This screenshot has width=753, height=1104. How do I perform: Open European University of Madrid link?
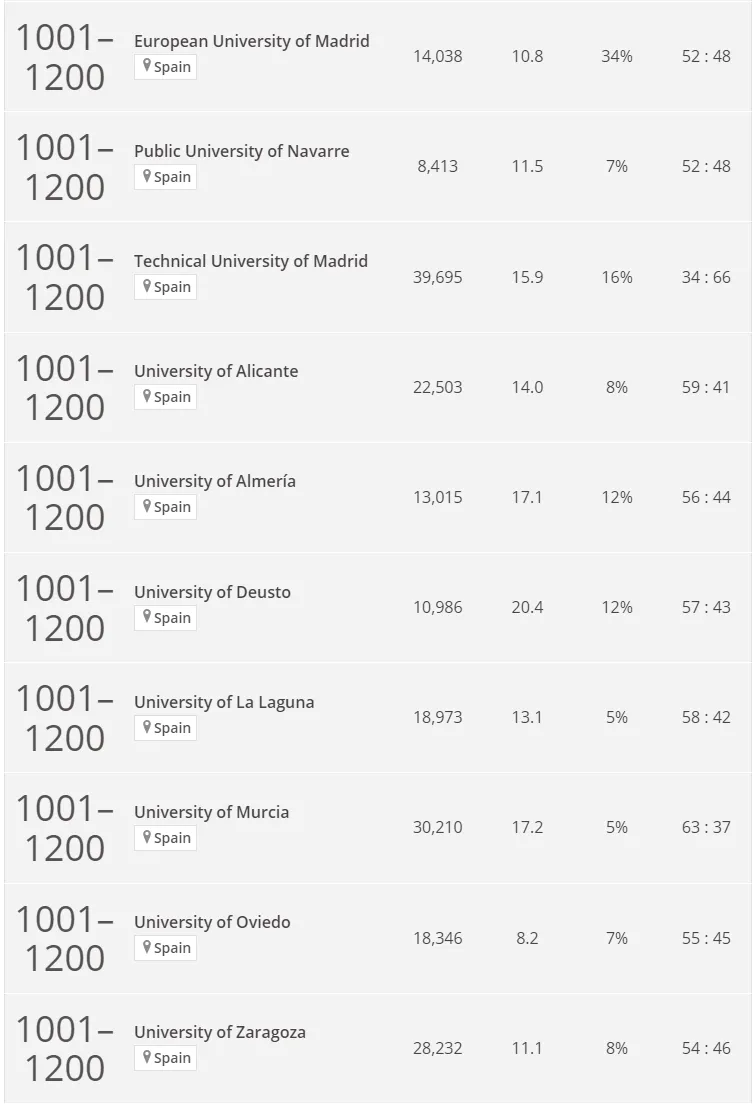251,42
